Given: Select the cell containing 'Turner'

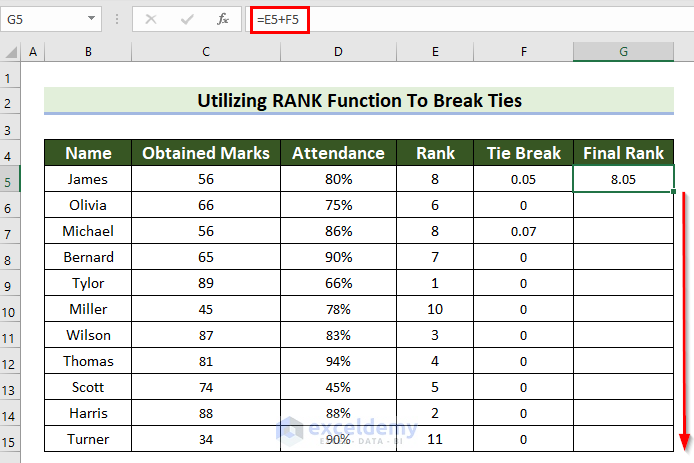Looking at the screenshot, I should coord(88,439).
